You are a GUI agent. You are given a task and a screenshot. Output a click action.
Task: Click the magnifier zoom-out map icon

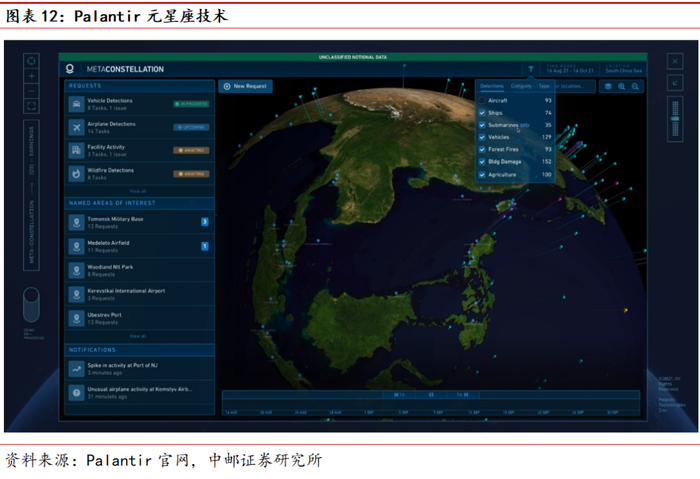[x=635, y=87]
